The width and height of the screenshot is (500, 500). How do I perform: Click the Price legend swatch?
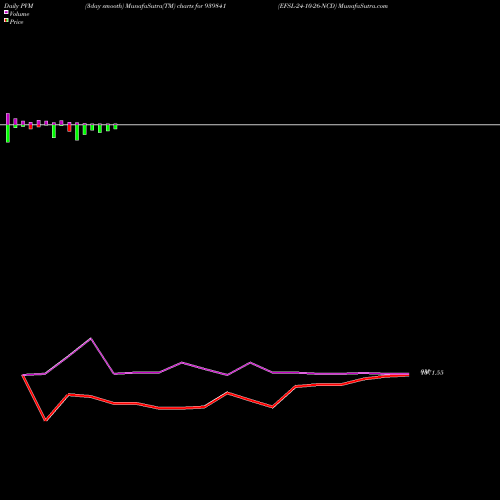pyautogui.click(x=6, y=21)
